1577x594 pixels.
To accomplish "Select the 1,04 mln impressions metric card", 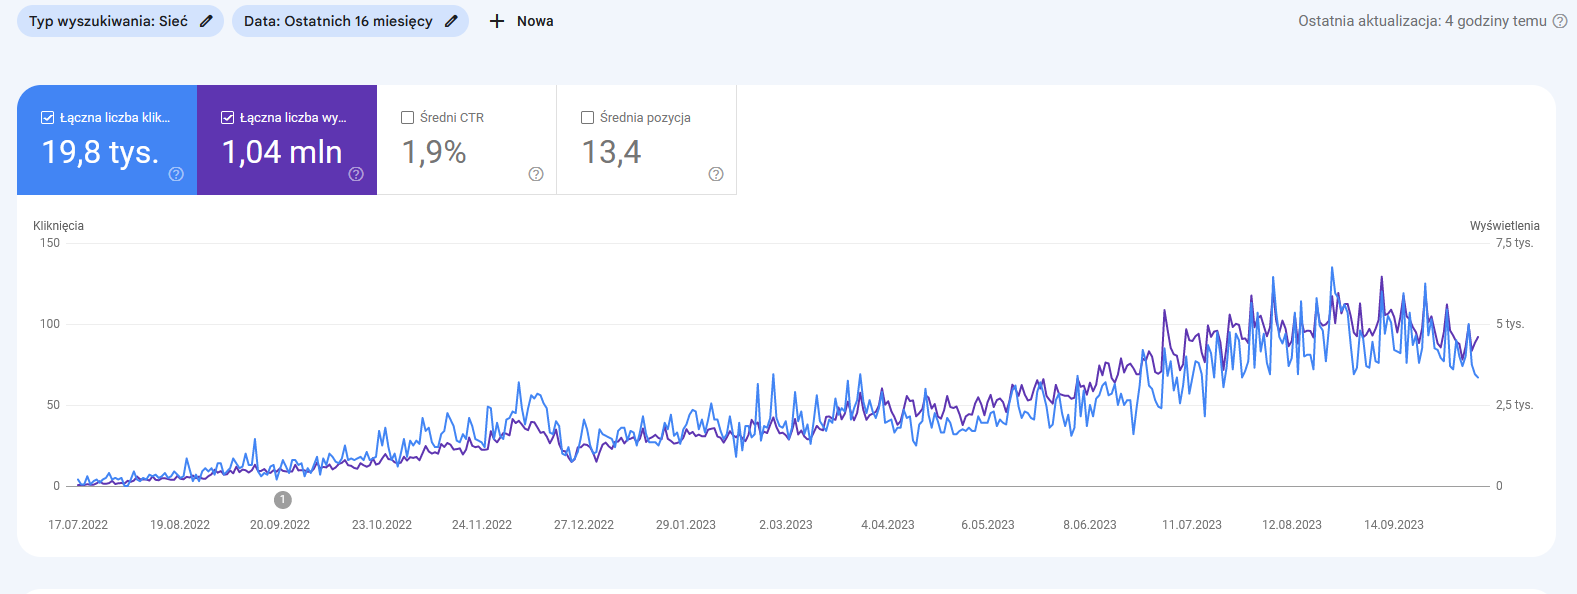I will click(282, 152).
